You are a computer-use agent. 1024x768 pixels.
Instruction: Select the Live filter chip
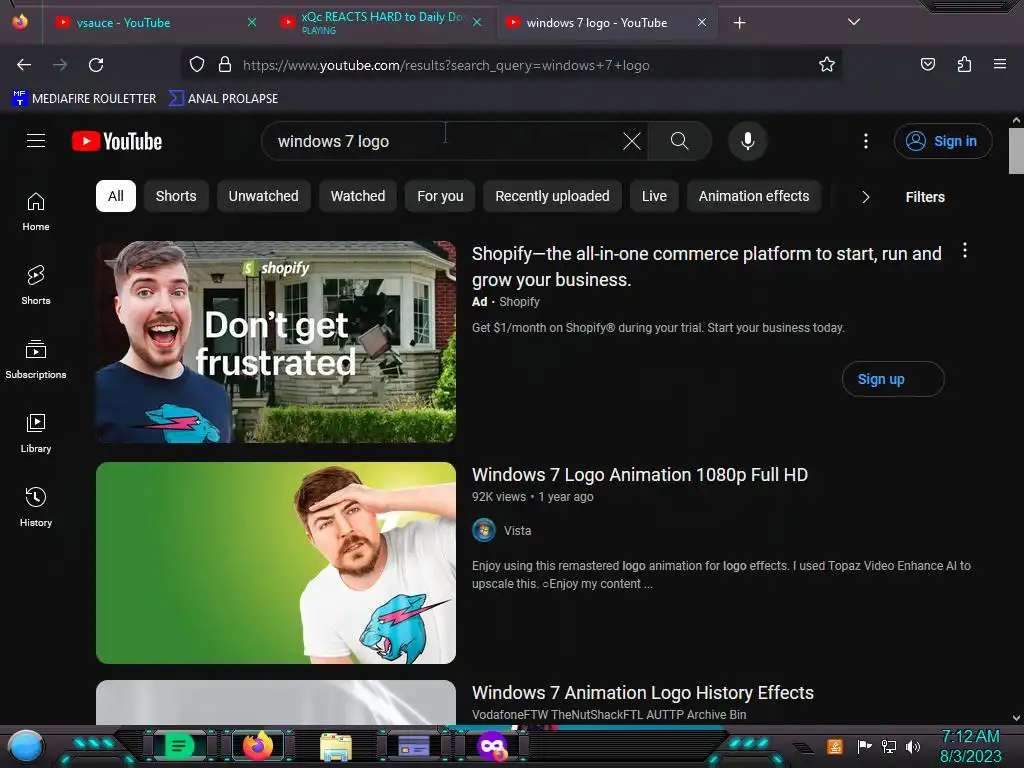pos(654,196)
